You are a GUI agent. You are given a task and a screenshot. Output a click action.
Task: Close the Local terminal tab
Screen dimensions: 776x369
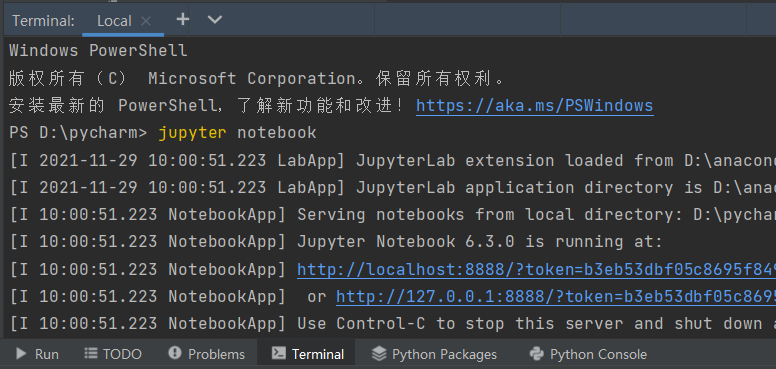[x=146, y=21]
